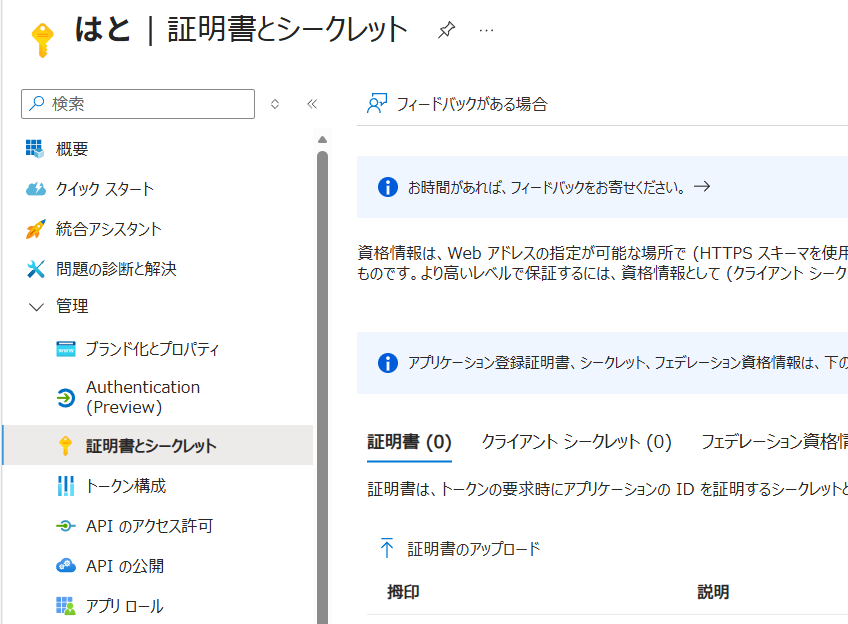This screenshot has width=848, height=624.
Task: Click info icon in アプリケーション登録証明書 banner
Action: coord(388,363)
